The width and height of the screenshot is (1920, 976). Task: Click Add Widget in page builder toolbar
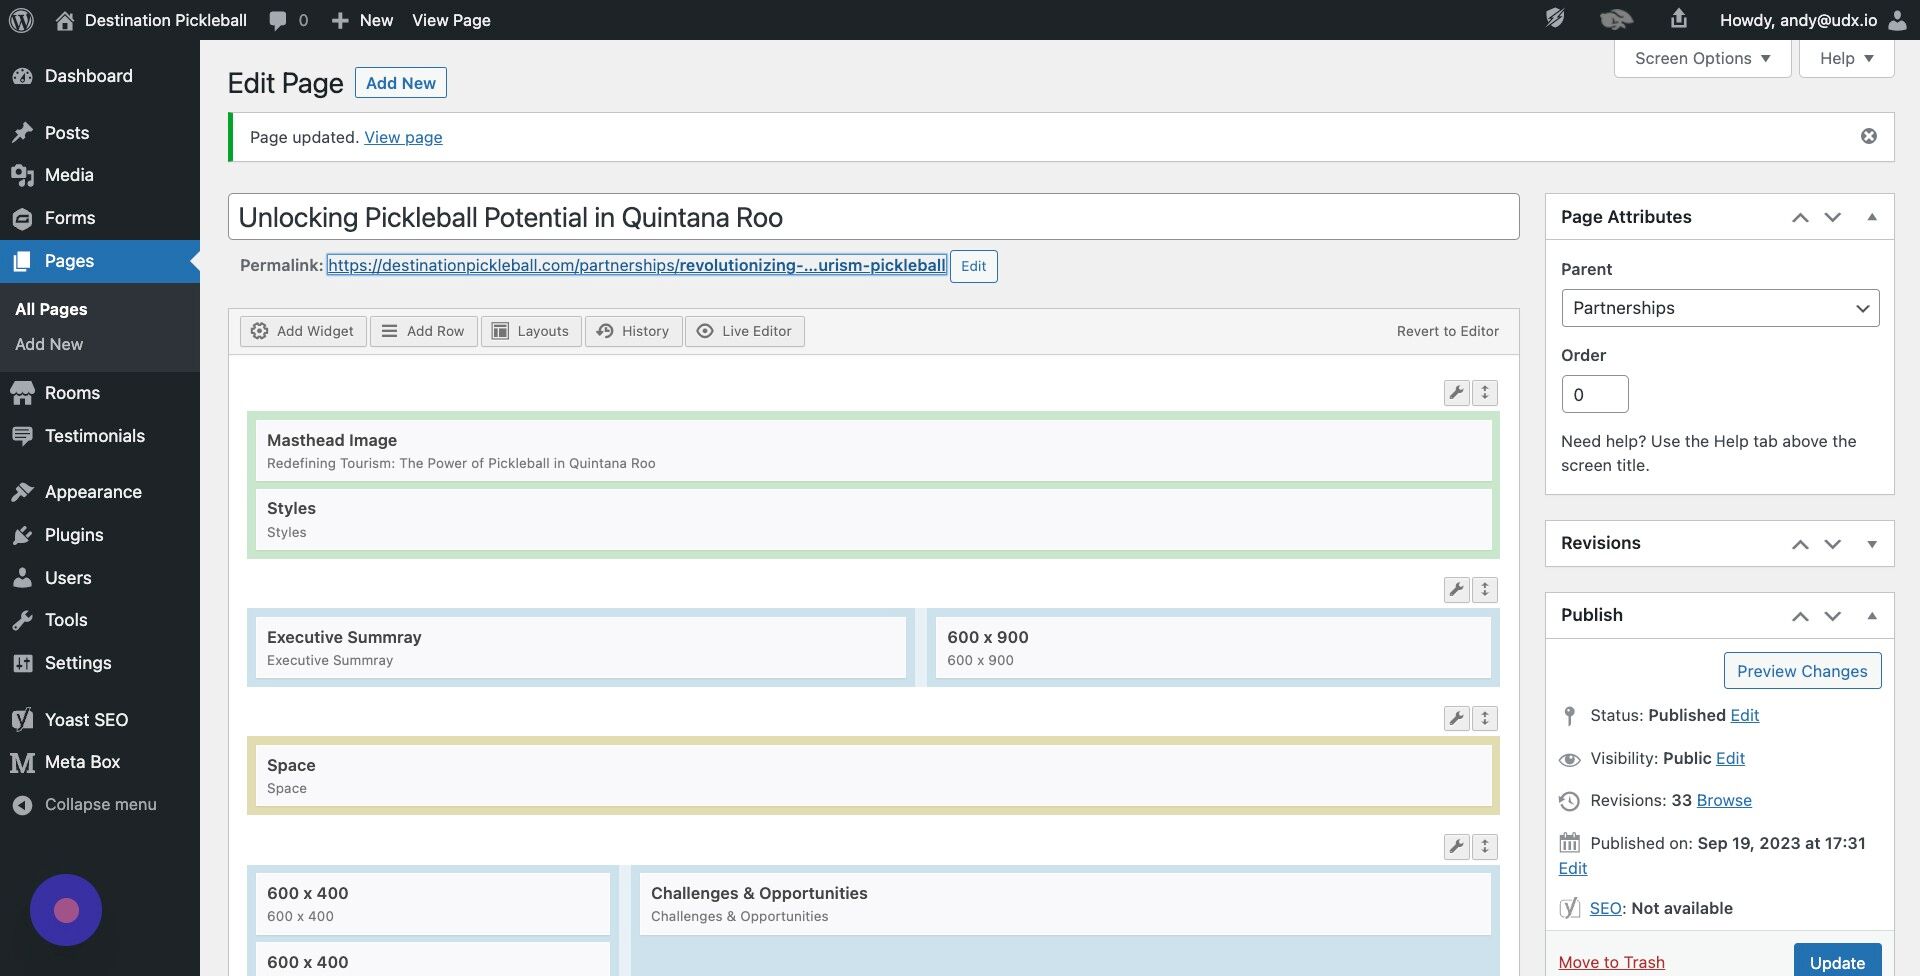click(x=303, y=331)
